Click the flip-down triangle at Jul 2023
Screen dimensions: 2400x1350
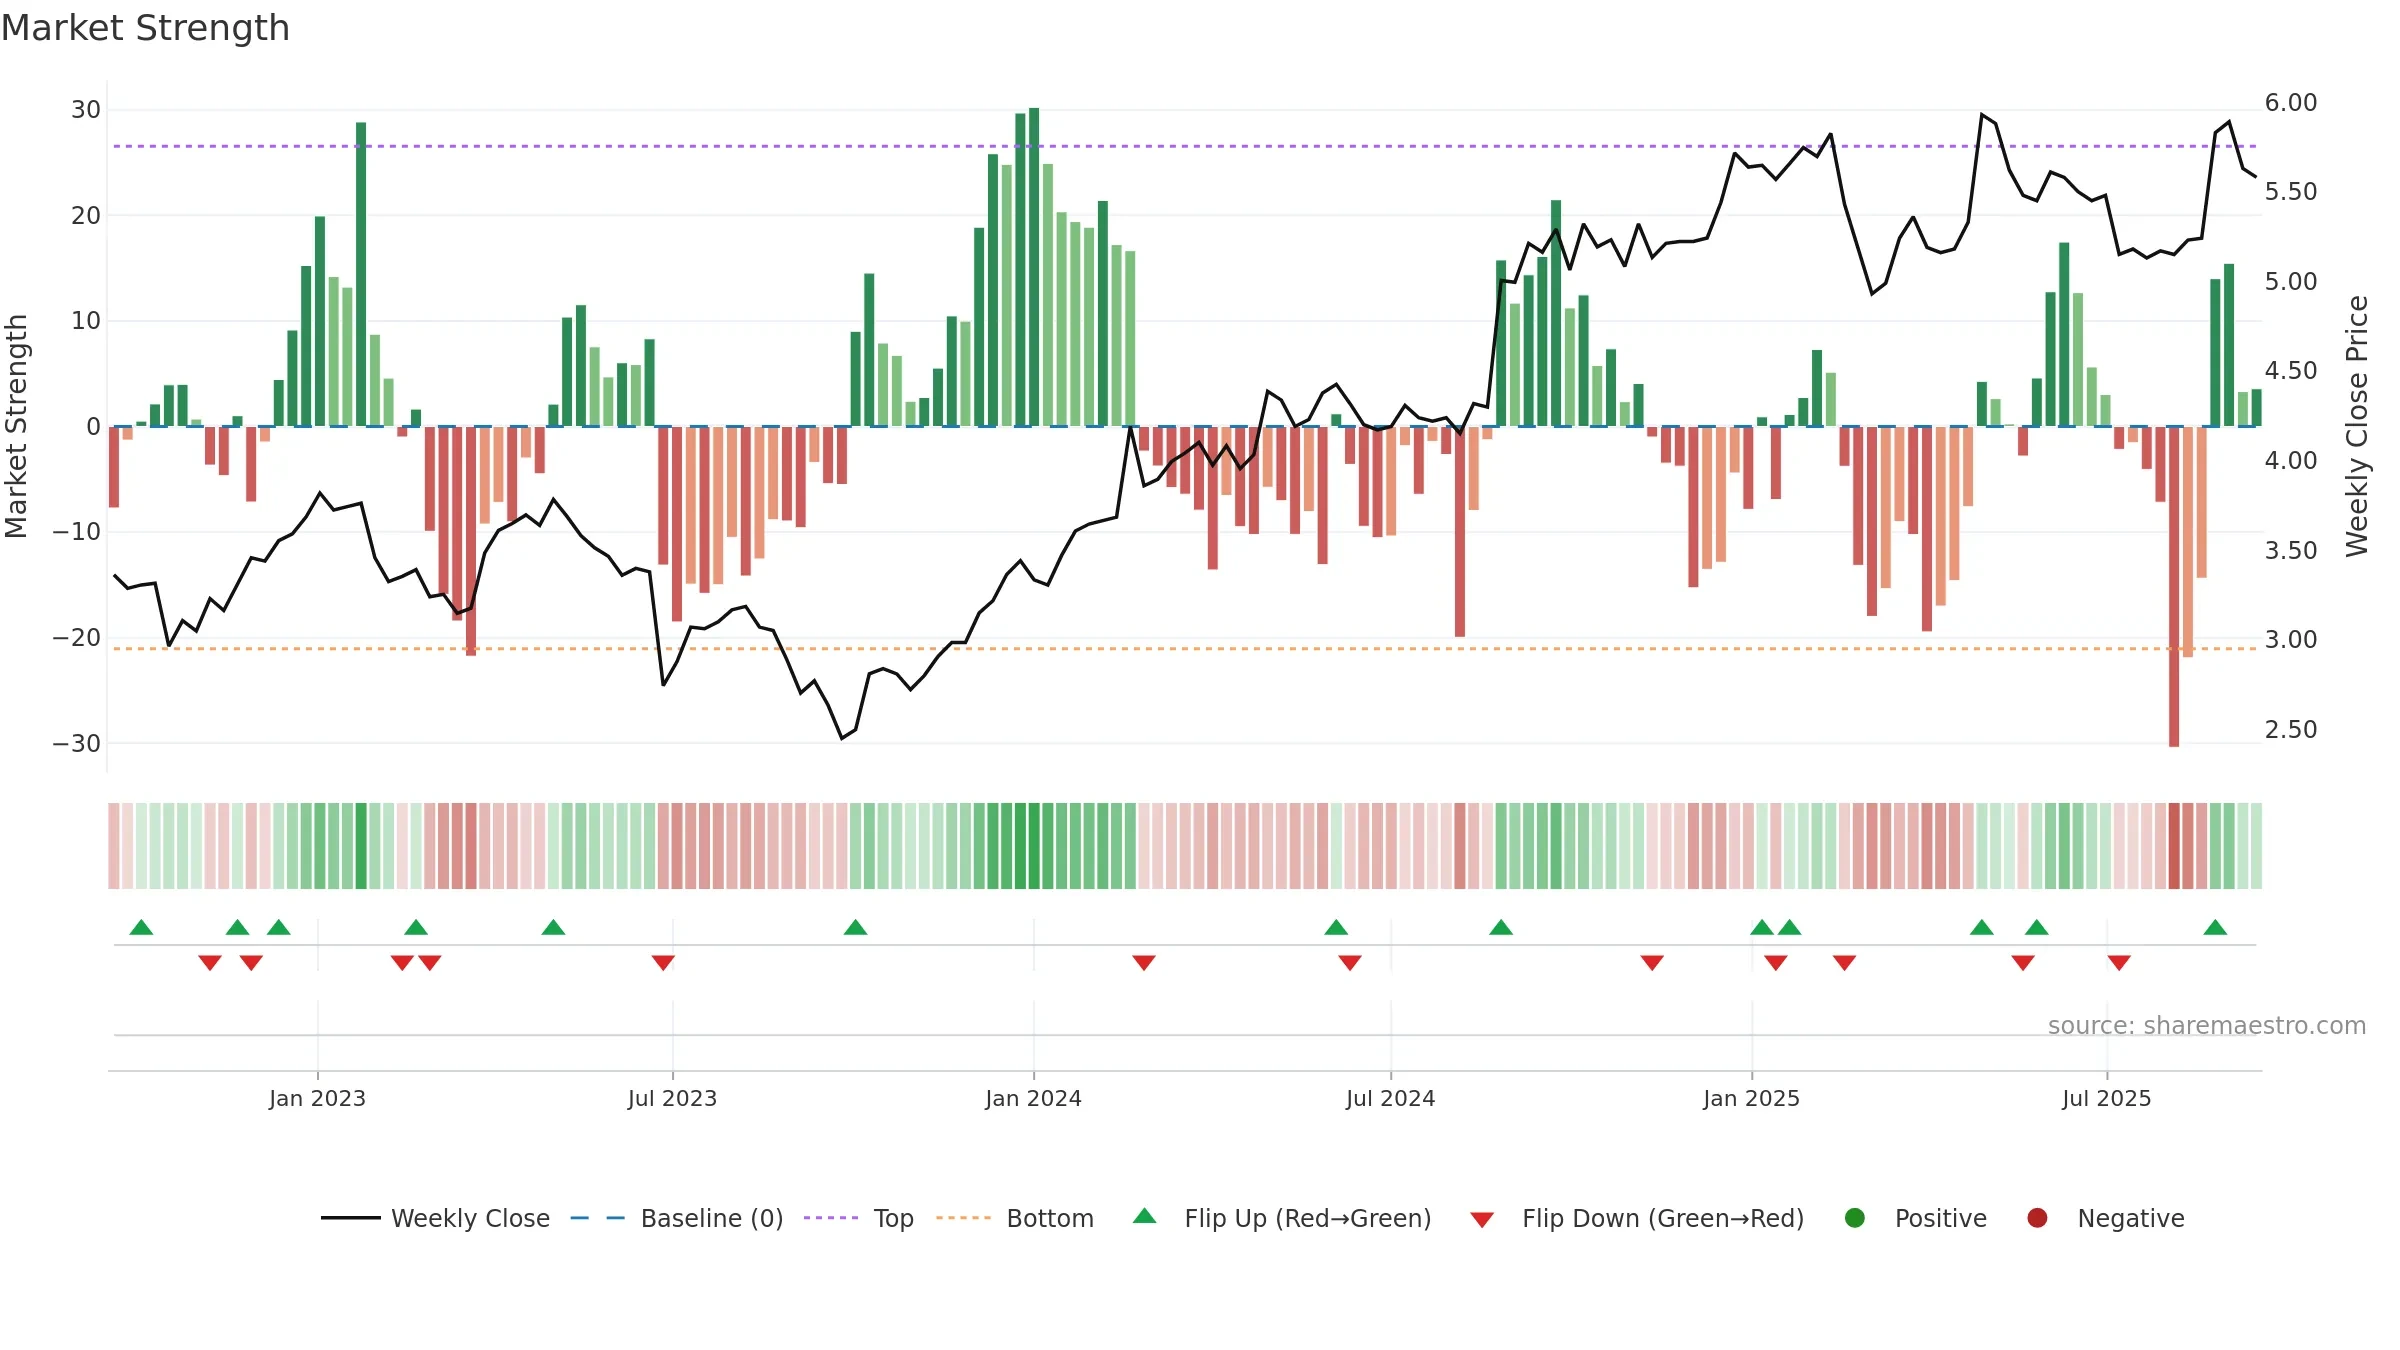663,963
